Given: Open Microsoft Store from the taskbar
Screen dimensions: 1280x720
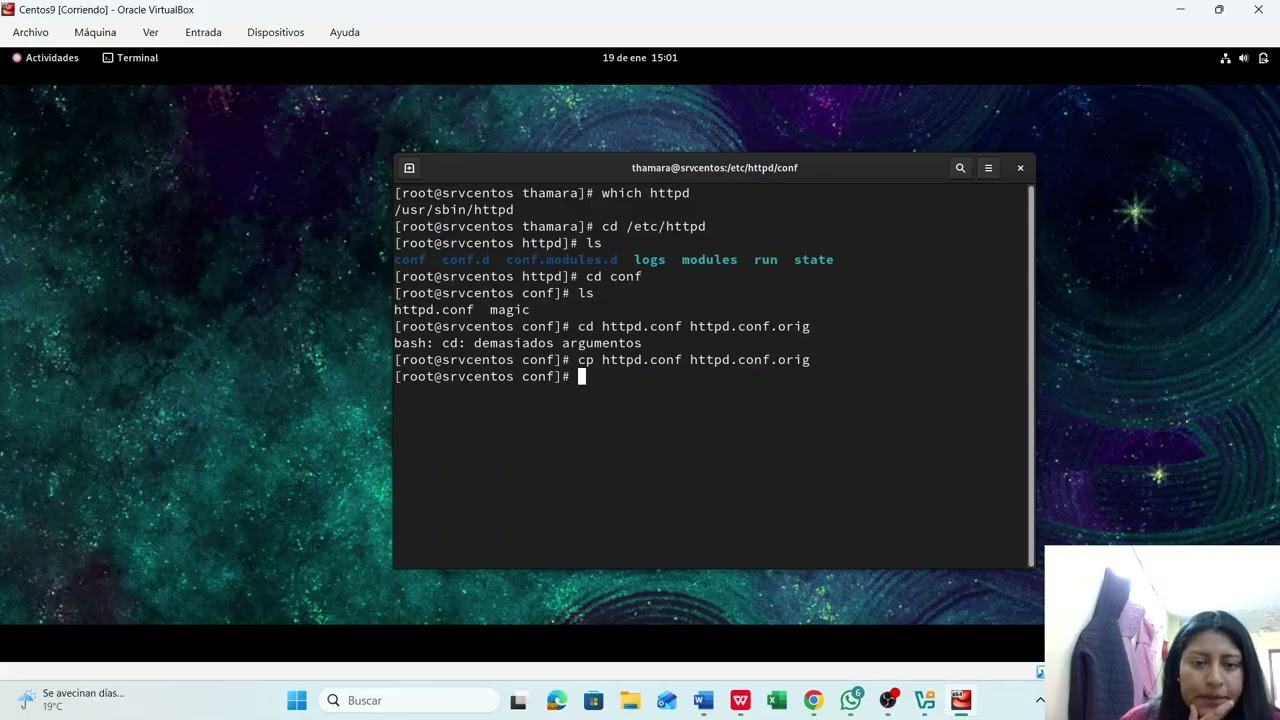Looking at the screenshot, I should point(593,701).
